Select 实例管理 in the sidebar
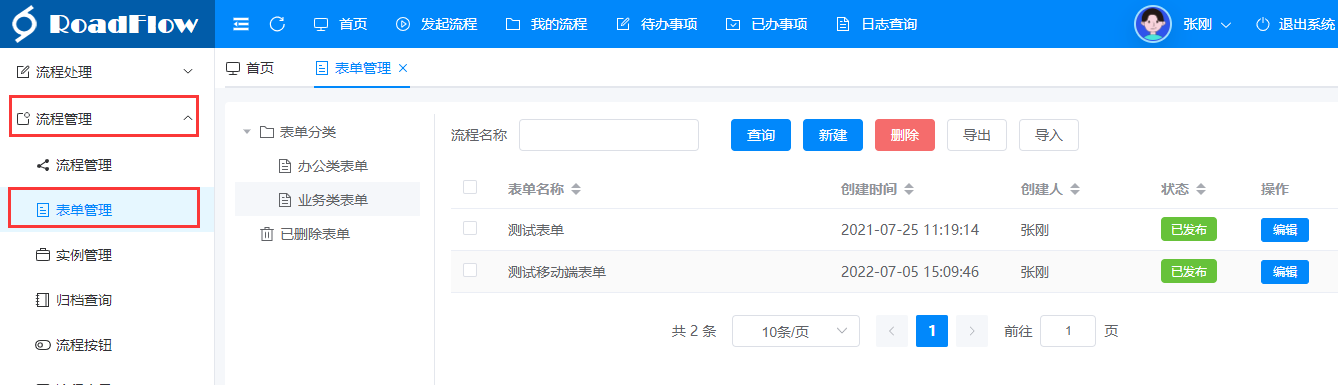Image resolution: width=1338 pixels, height=385 pixels. tap(107, 255)
